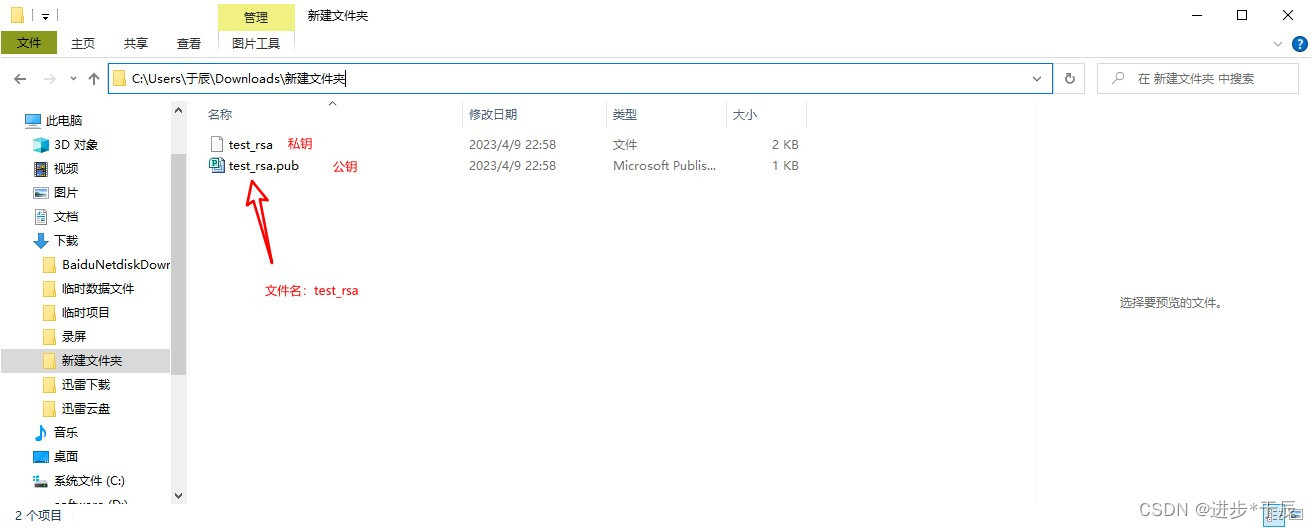Viewport: 1312px width, 528px height.
Task: Click the 视频 film icon
Action: [x=41, y=169]
